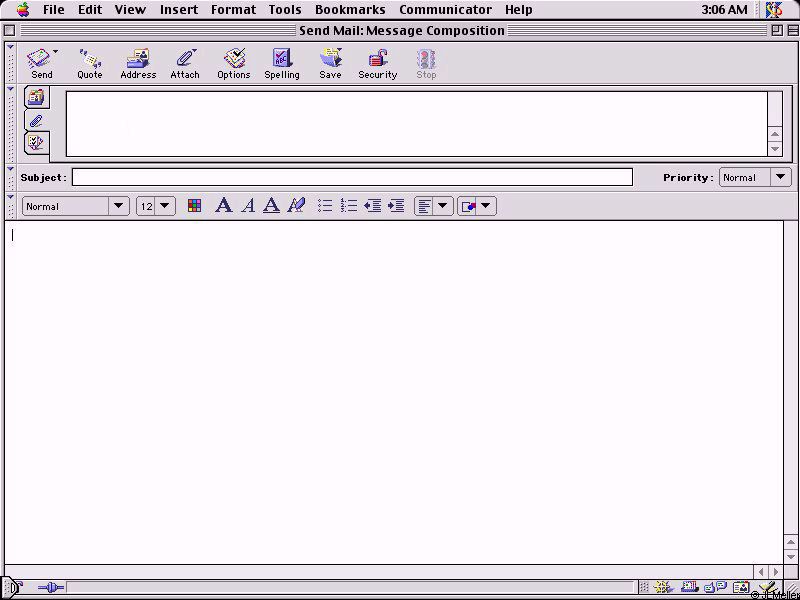Open the Address book picker
The height and width of the screenshot is (600, 800).
138,64
